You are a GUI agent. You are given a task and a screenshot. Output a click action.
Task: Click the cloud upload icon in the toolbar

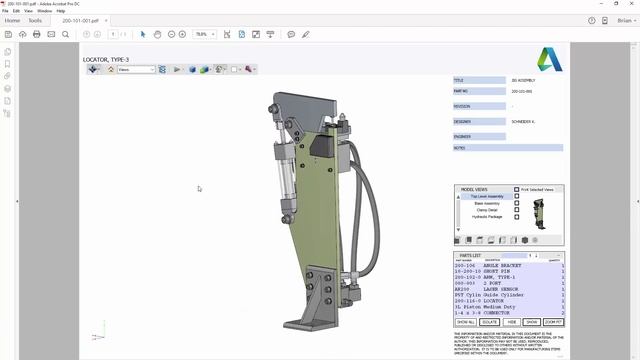(x=22, y=34)
